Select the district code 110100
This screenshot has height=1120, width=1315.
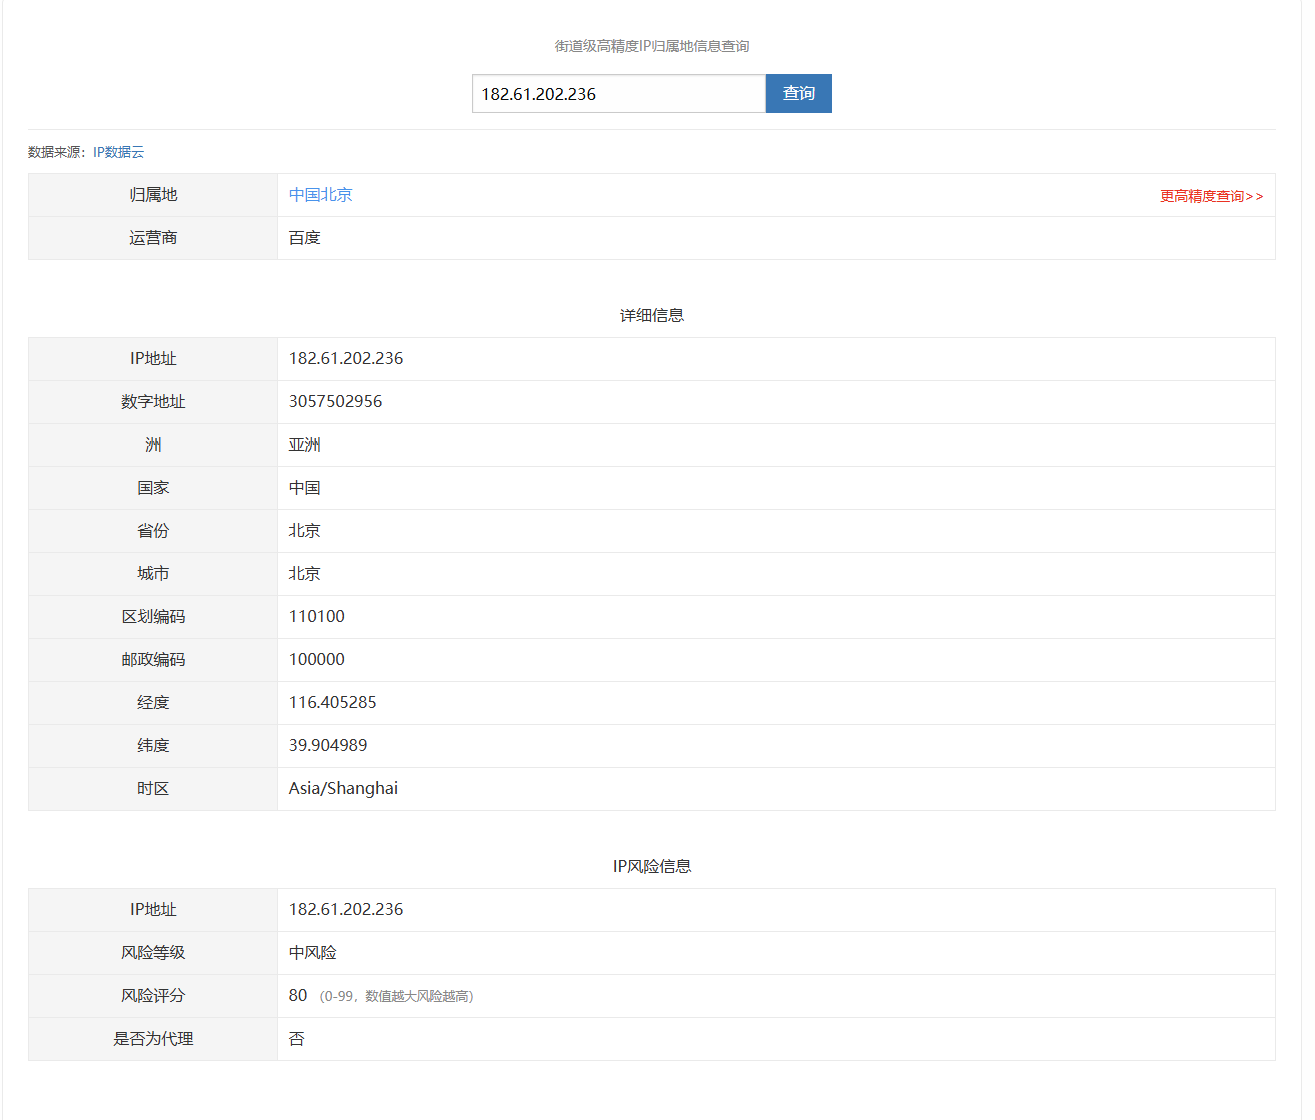(316, 616)
